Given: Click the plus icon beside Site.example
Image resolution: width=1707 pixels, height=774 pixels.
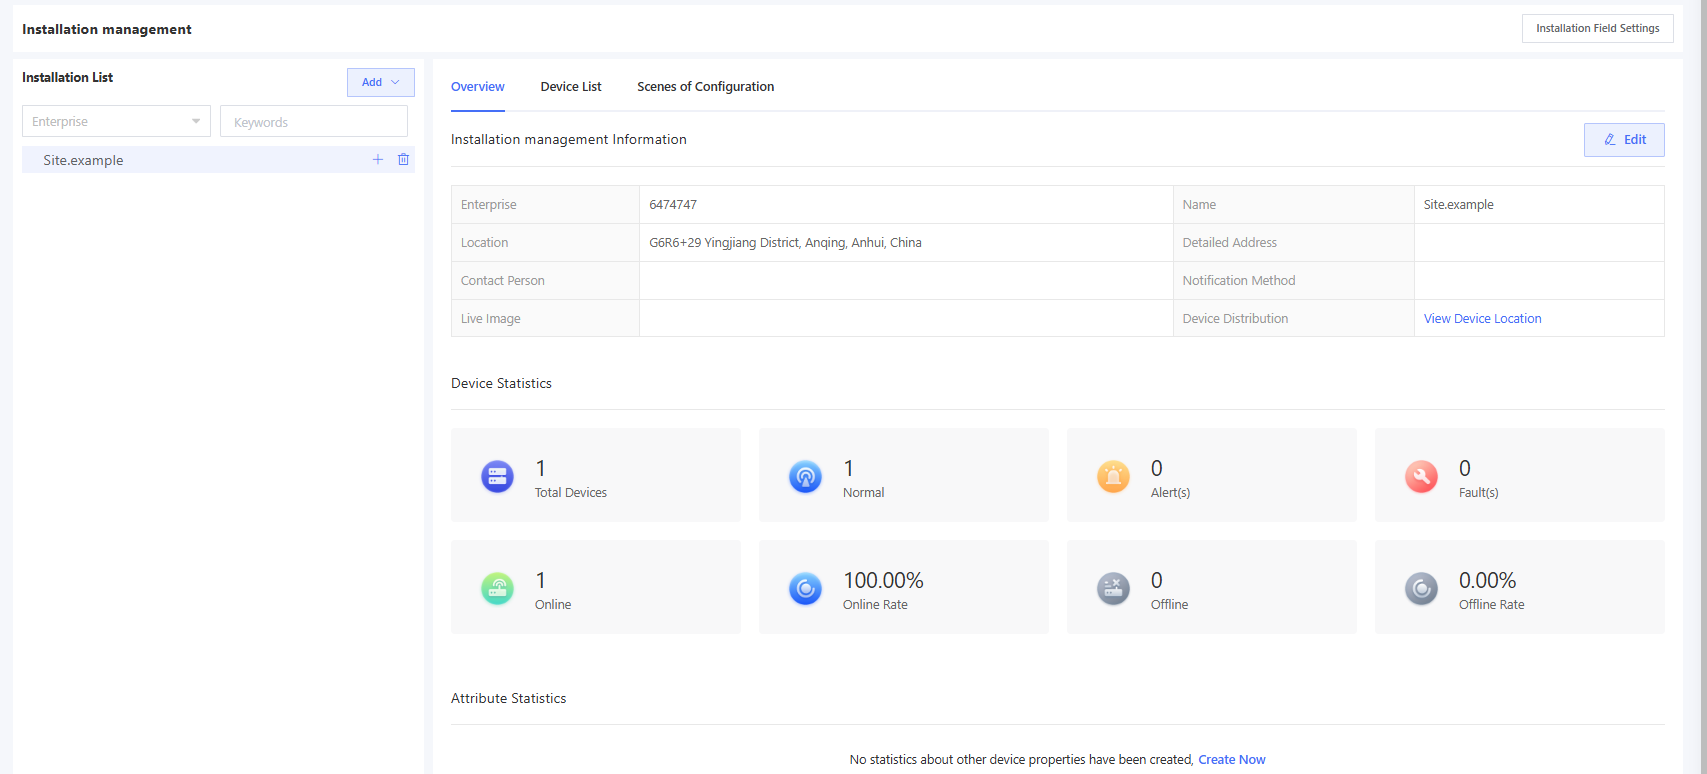Looking at the screenshot, I should coord(378,160).
